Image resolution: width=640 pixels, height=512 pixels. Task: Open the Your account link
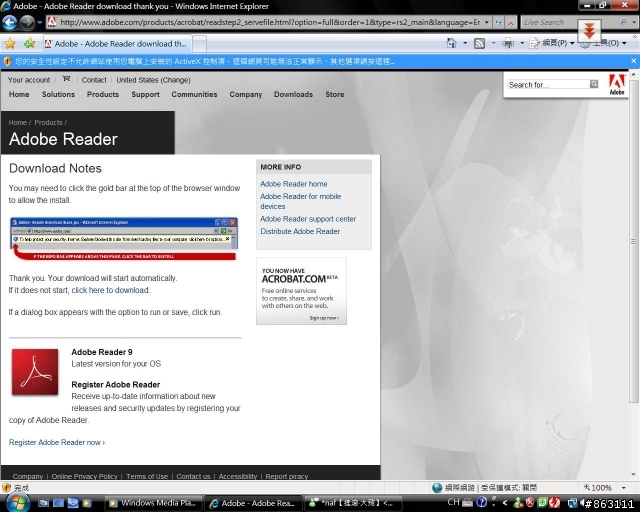pyautogui.click(x=29, y=80)
